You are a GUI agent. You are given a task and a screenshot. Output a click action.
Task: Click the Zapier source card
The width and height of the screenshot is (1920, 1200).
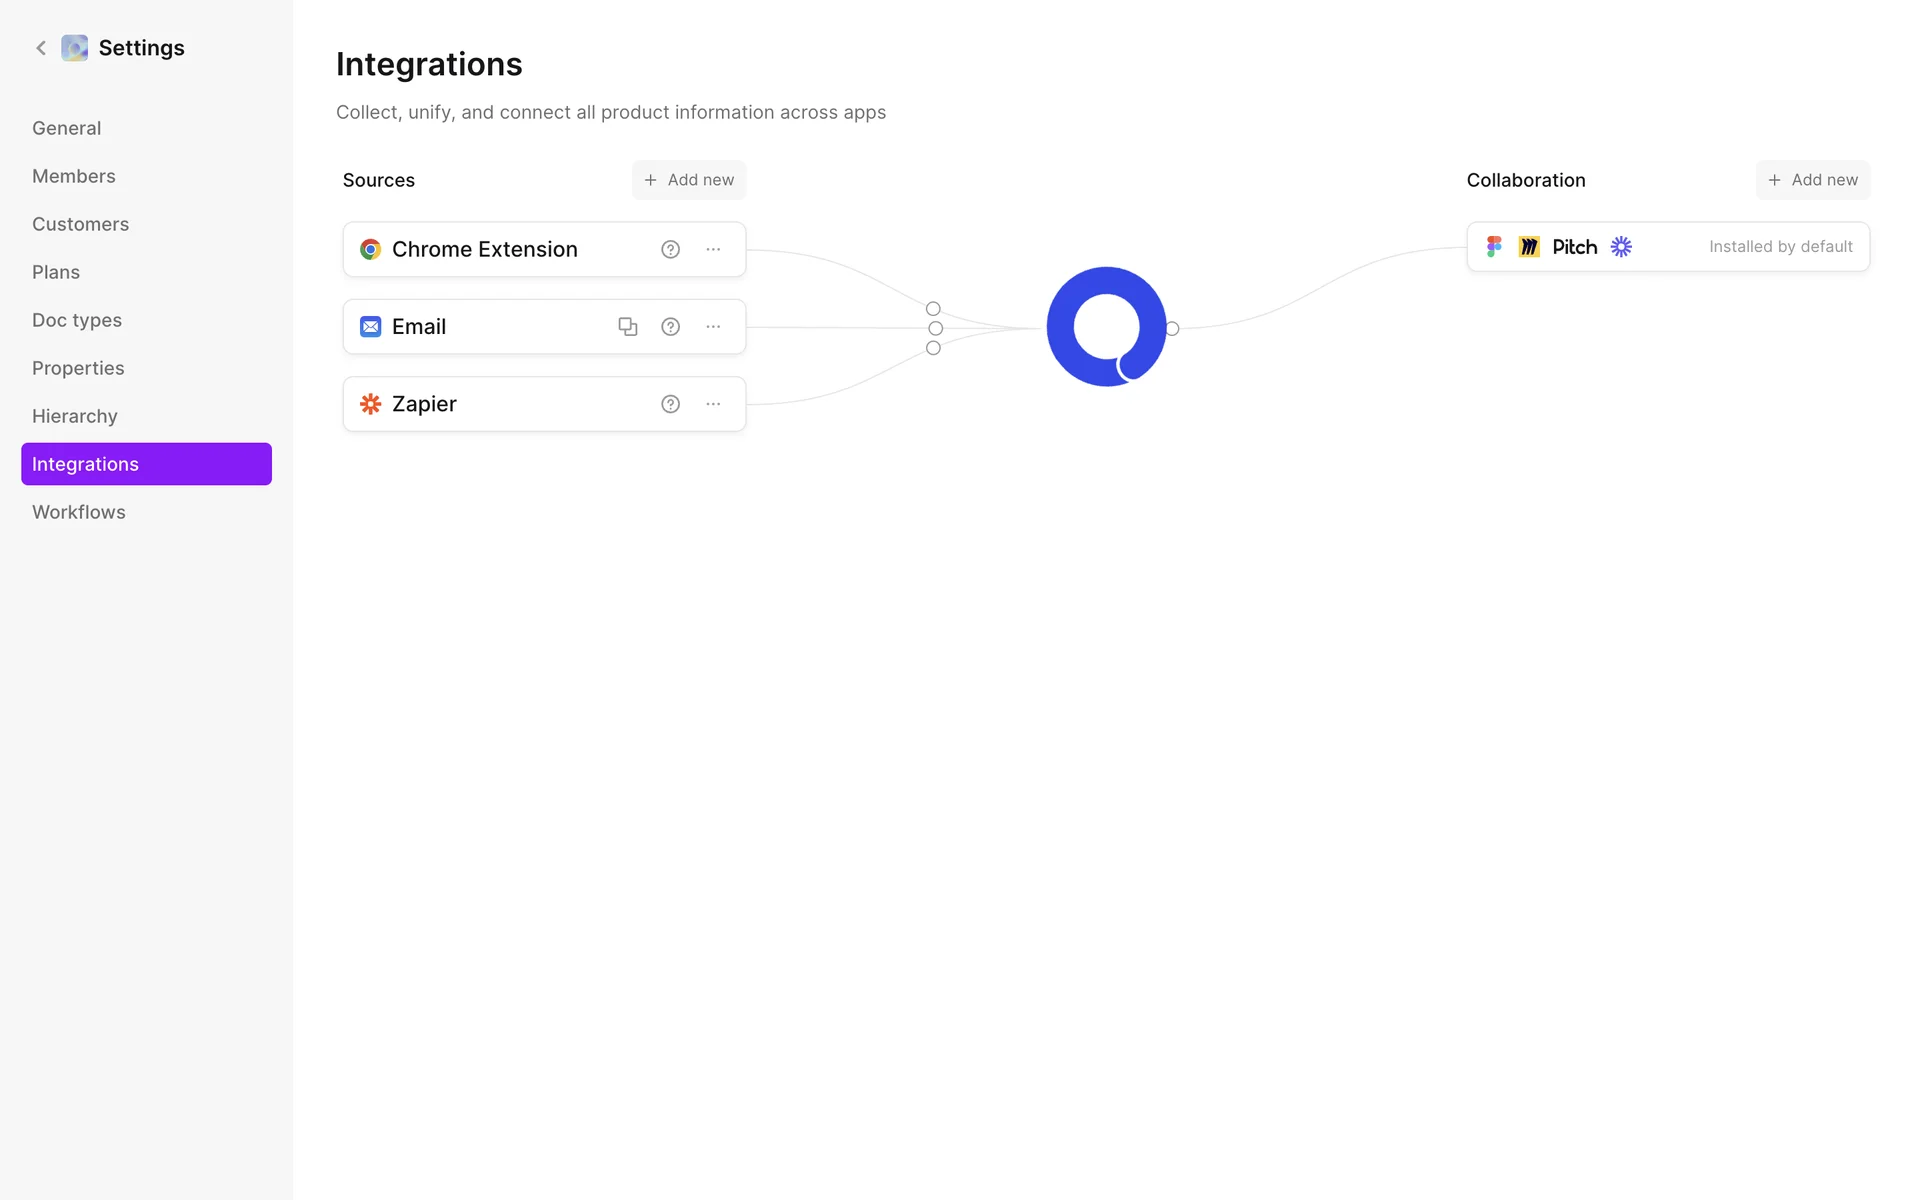click(500, 404)
